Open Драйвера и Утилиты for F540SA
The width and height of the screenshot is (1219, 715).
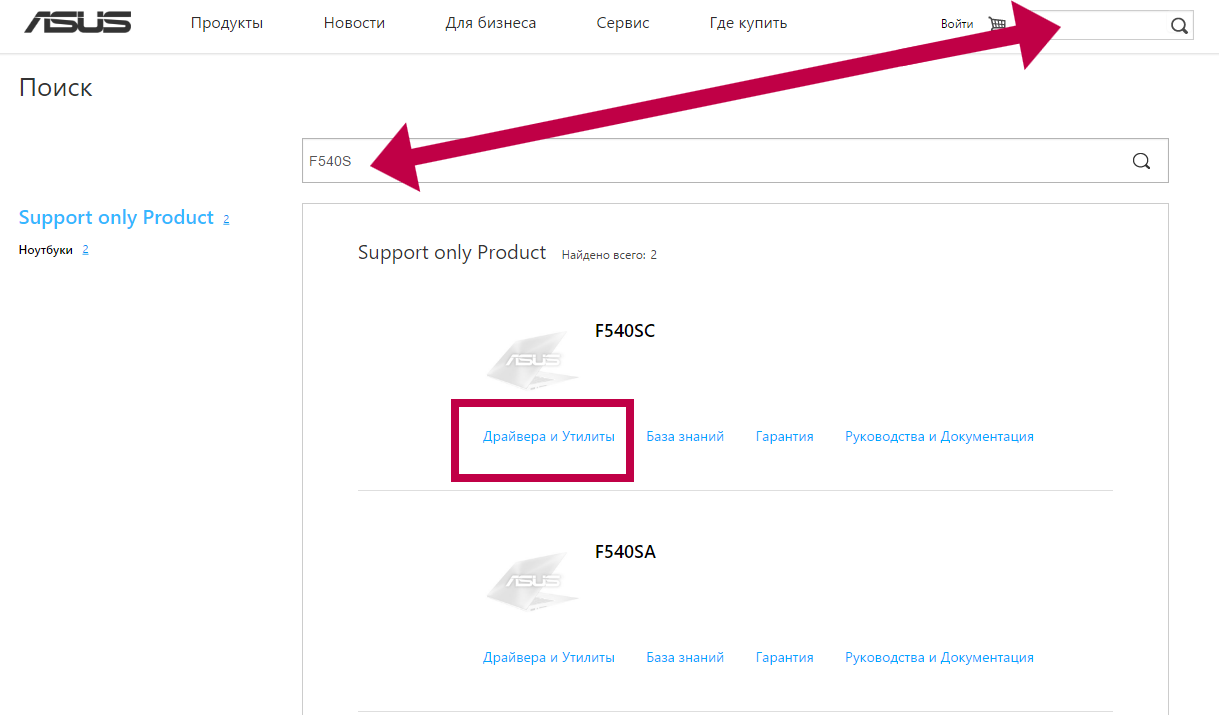point(548,658)
